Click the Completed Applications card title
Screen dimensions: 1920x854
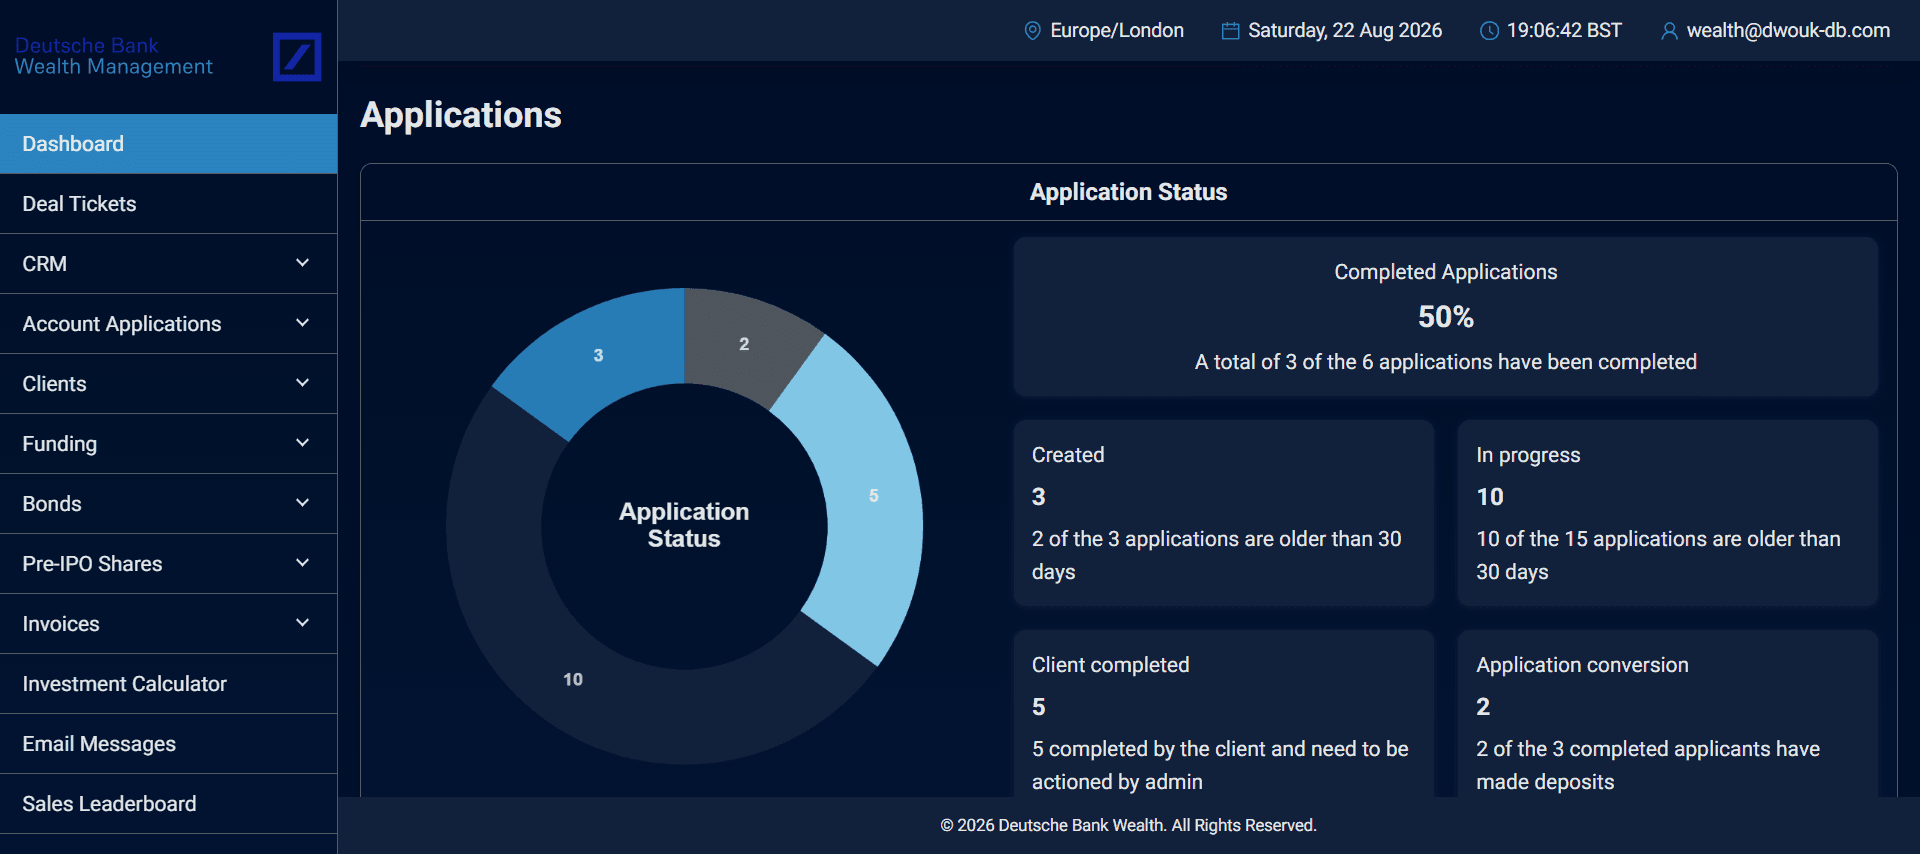[1446, 272]
